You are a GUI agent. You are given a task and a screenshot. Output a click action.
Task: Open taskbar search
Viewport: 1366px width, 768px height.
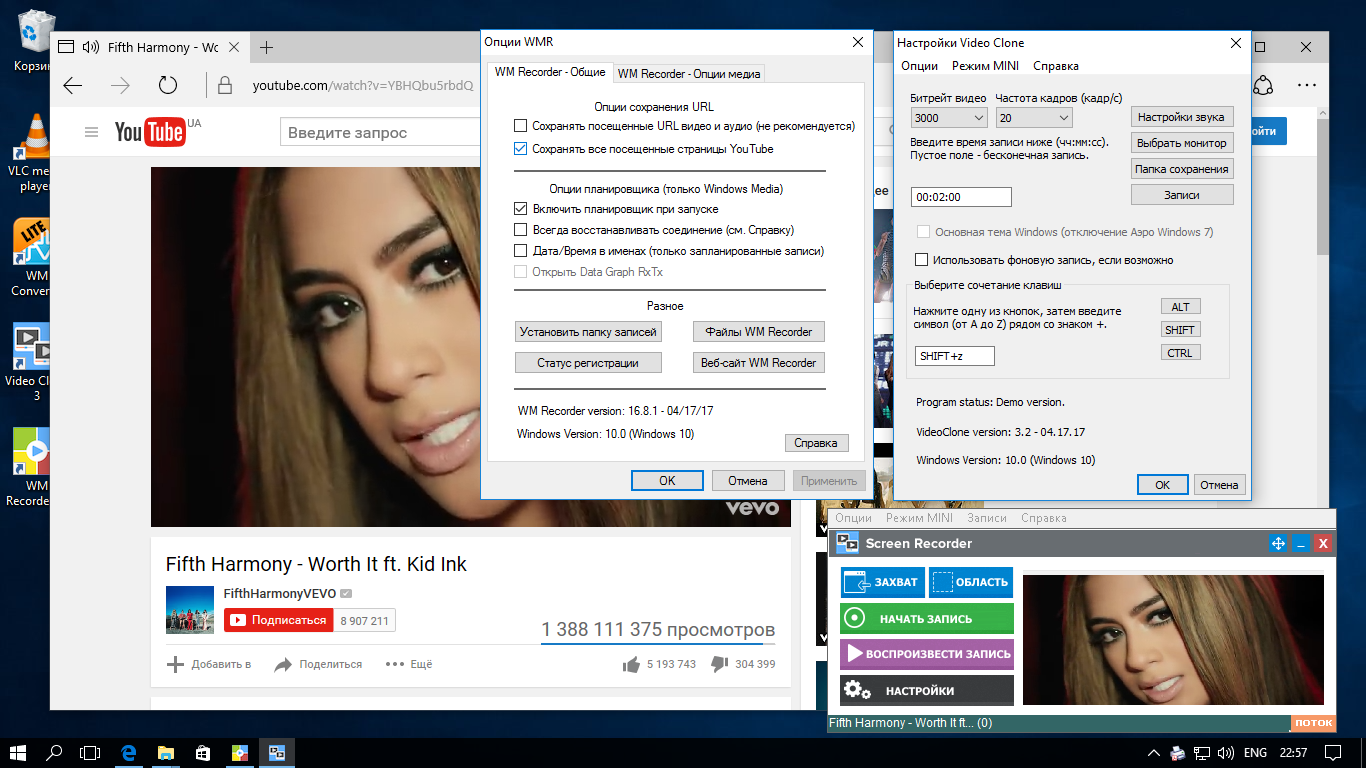coord(54,752)
